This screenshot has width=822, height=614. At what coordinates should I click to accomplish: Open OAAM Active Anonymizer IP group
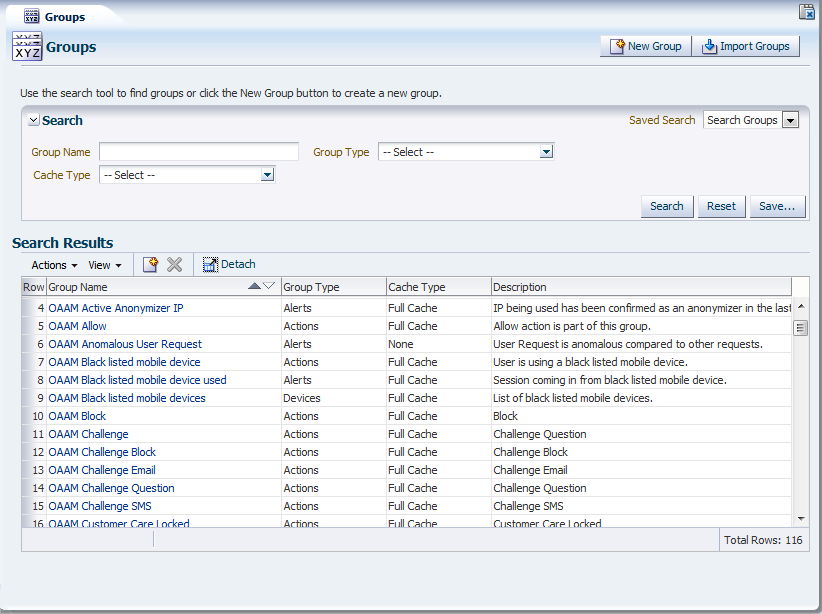click(116, 308)
